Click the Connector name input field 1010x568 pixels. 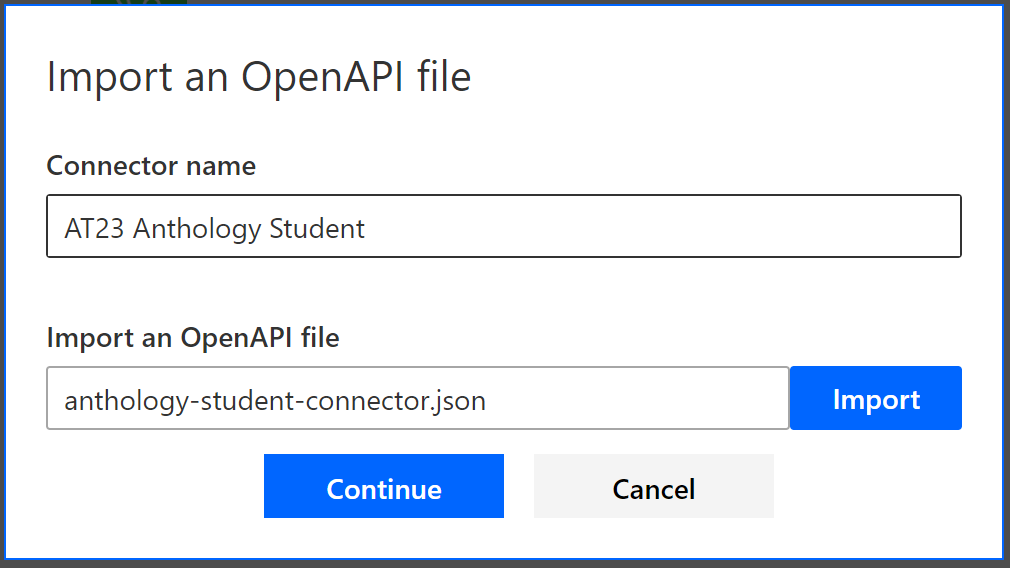pos(504,226)
